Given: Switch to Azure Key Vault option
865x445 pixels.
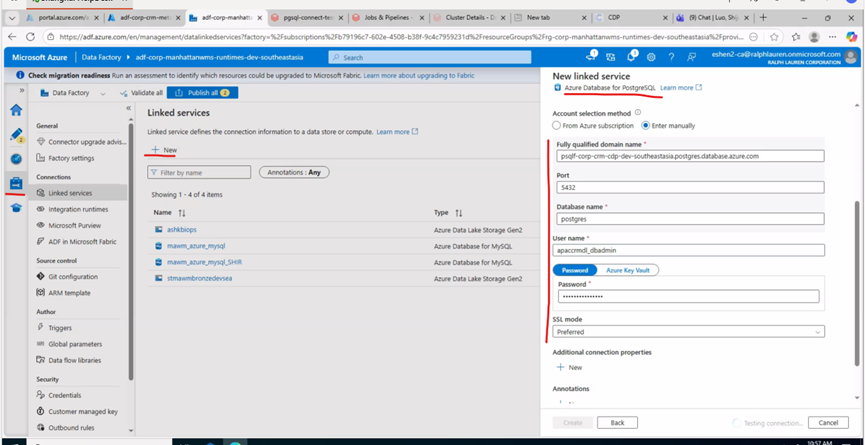Looking at the screenshot, I should pyautogui.click(x=627, y=270).
